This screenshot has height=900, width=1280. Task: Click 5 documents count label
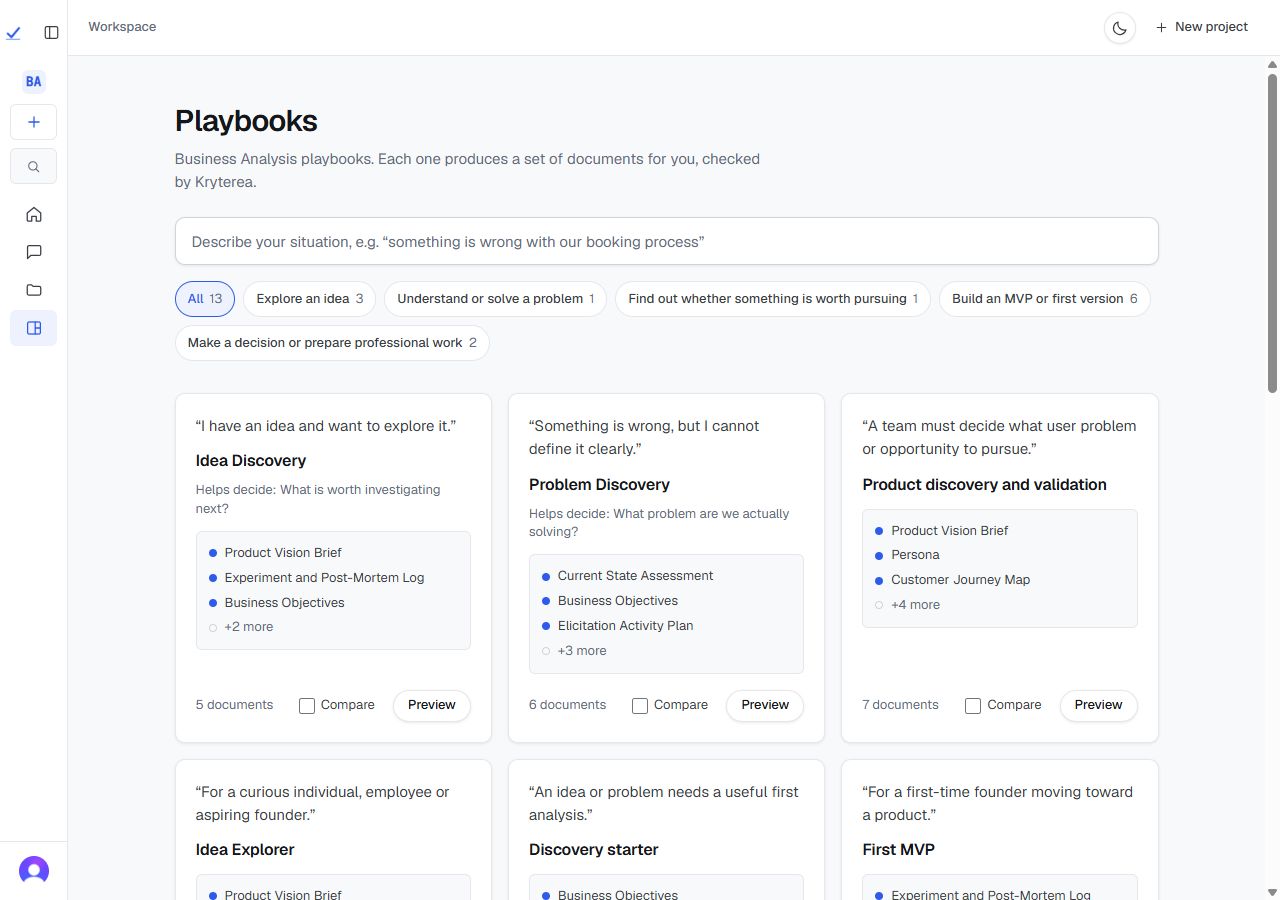point(234,705)
